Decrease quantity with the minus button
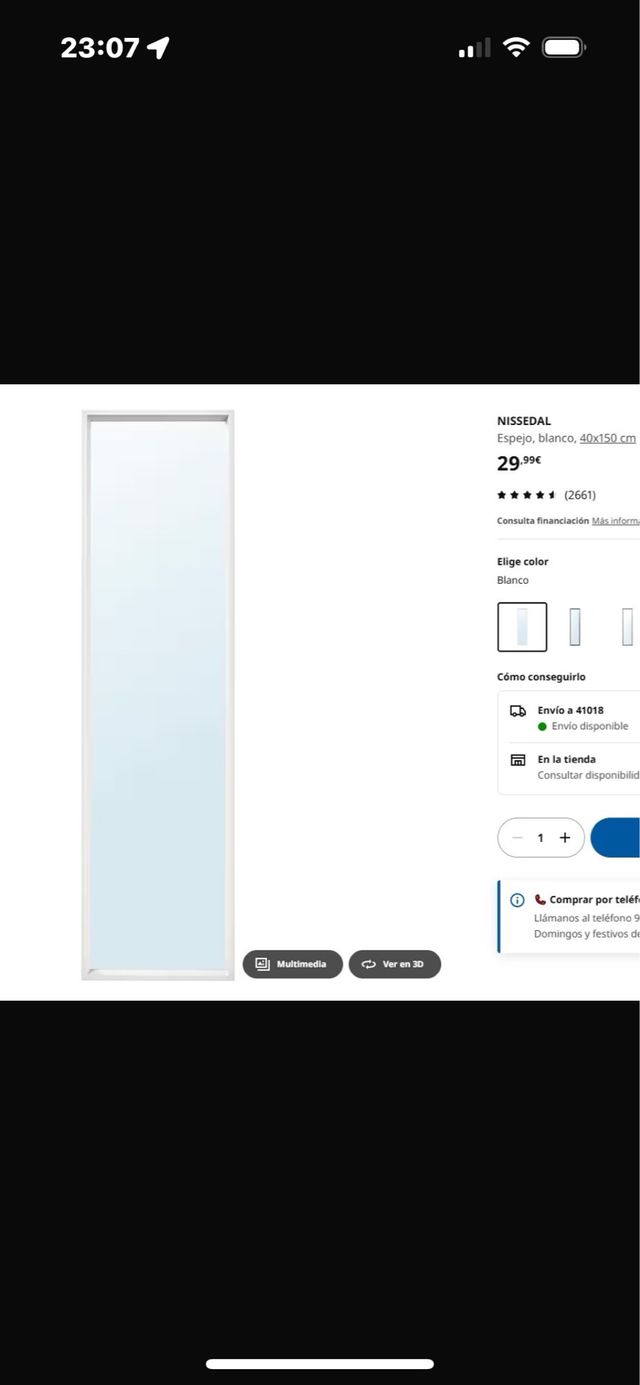 coord(517,838)
